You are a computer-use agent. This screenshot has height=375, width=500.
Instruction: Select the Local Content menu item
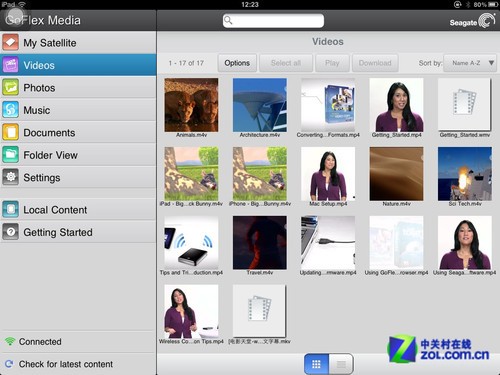(78, 210)
